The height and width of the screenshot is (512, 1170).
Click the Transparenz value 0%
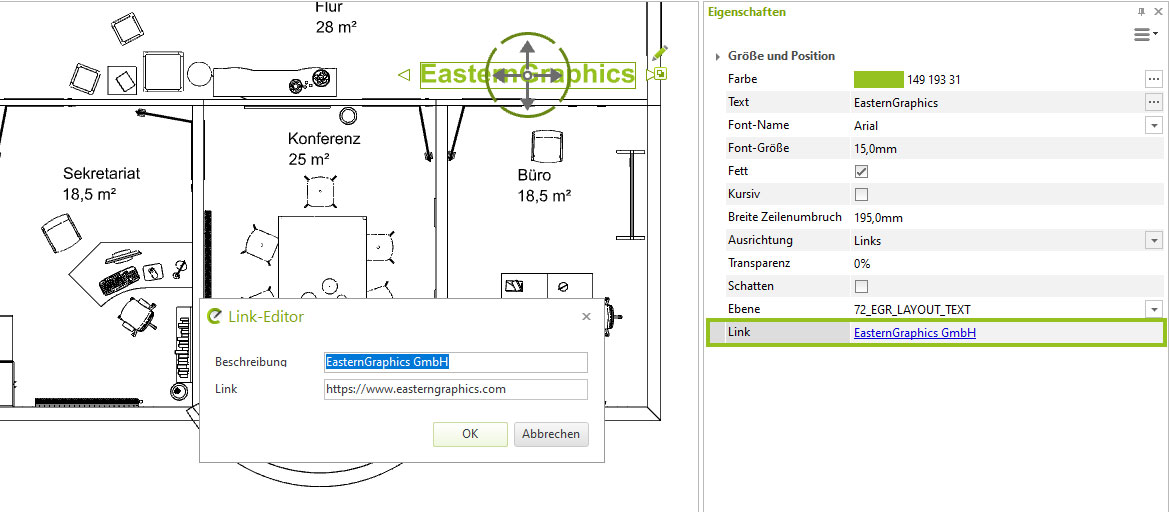click(x=862, y=263)
